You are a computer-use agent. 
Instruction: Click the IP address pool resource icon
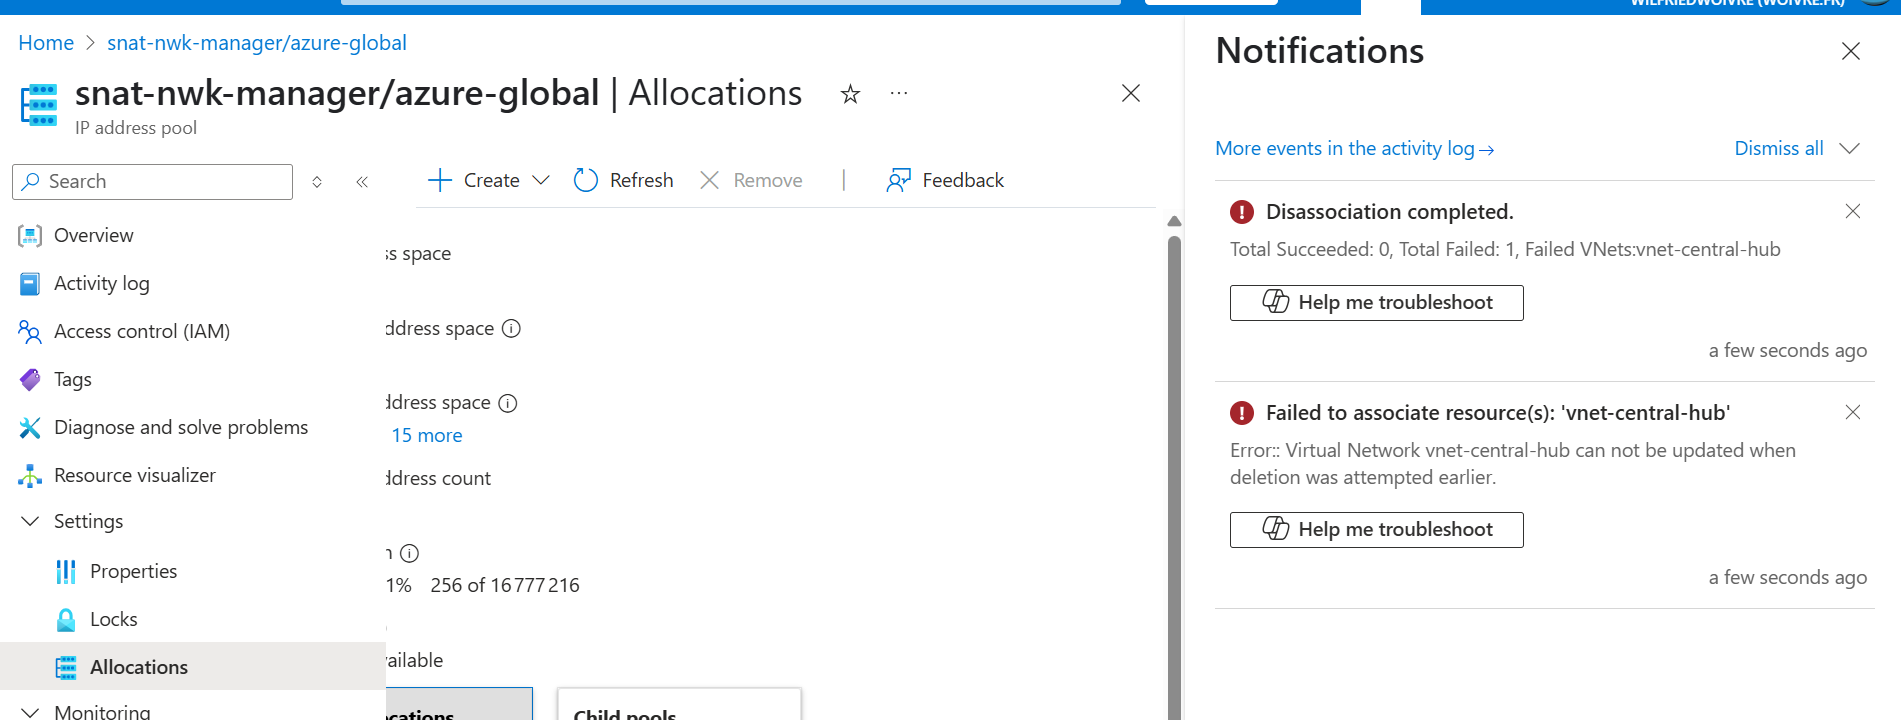point(40,105)
